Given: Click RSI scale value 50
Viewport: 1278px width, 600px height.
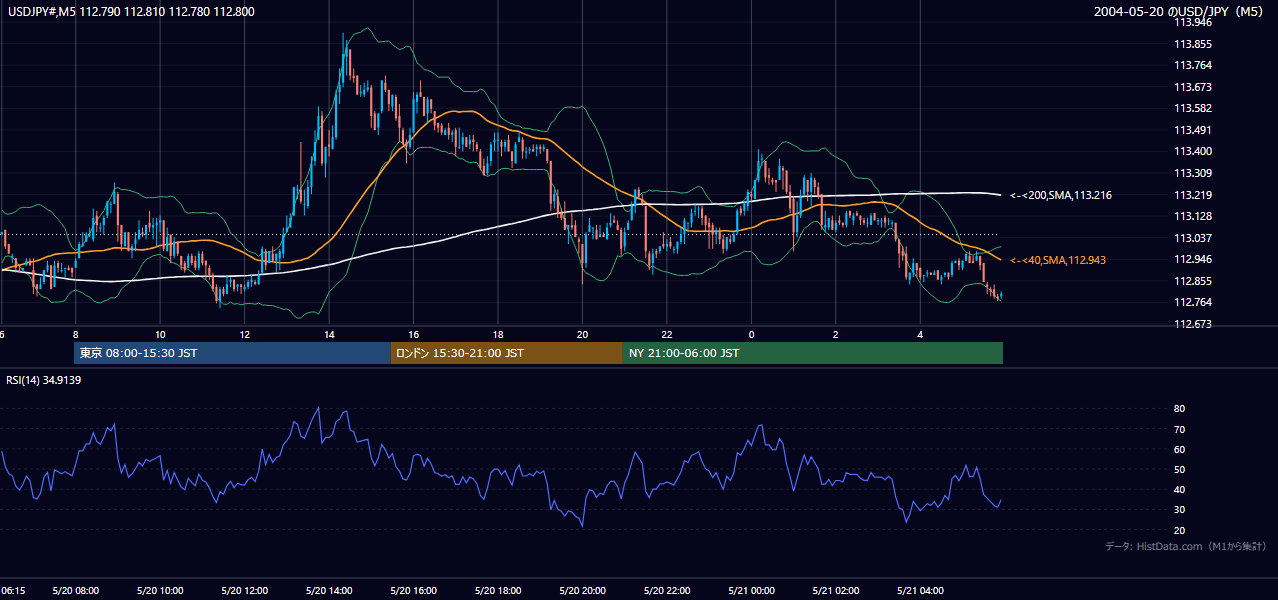Looking at the screenshot, I should (x=1180, y=469).
